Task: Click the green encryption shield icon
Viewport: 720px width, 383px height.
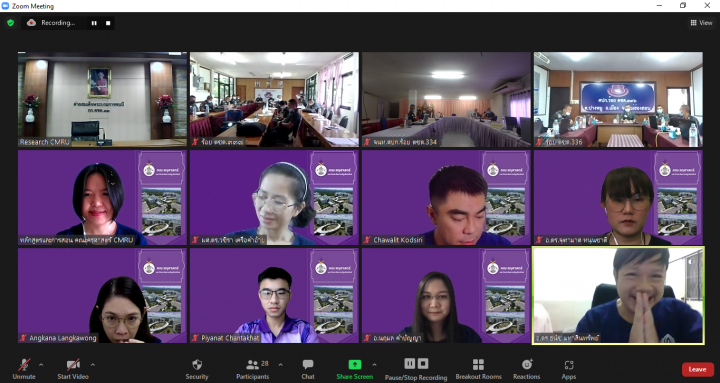Action: (10, 23)
